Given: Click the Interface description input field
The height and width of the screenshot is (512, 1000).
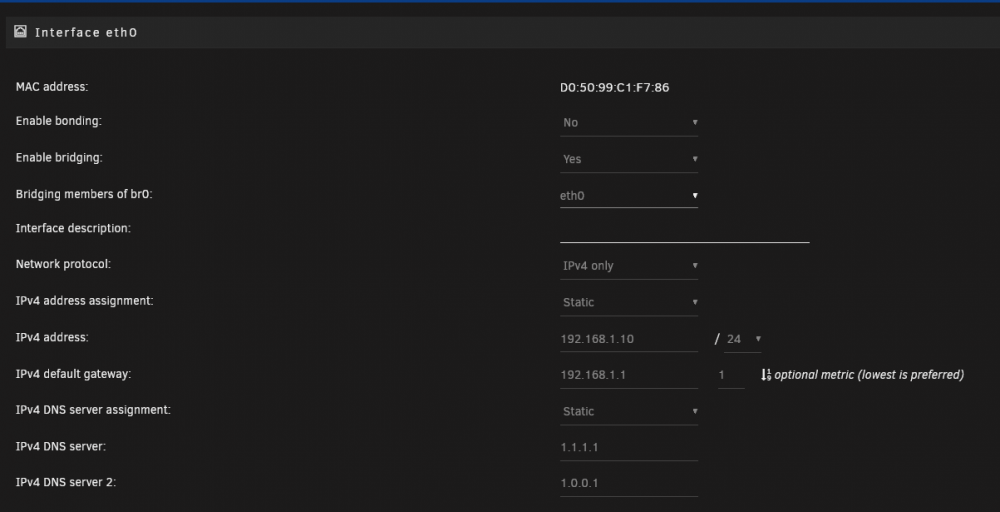Looking at the screenshot, I should pyautogui.click(x=684, y=232).
